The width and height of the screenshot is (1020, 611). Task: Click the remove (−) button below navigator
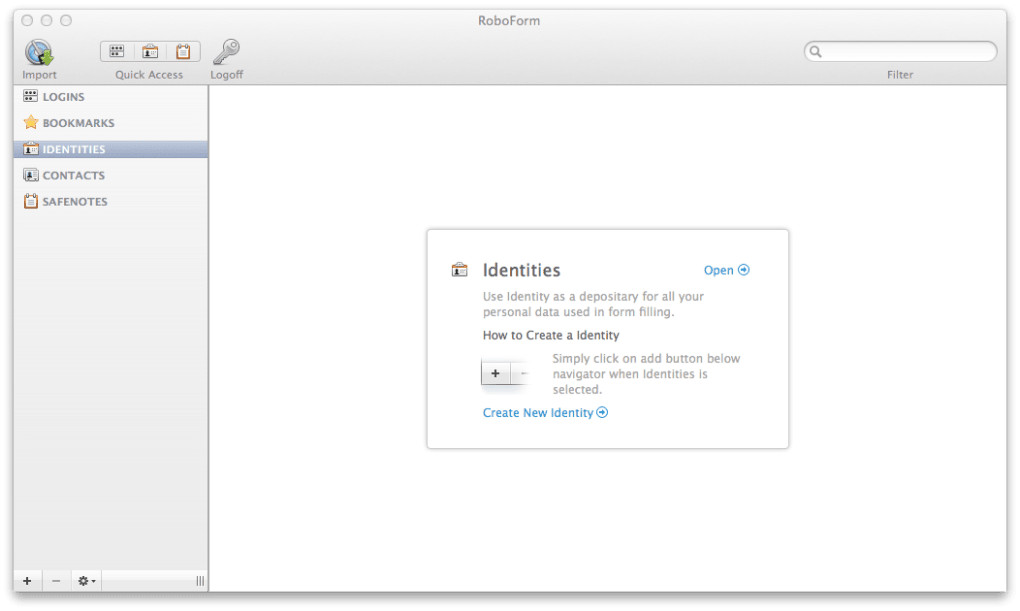[56, 580]
